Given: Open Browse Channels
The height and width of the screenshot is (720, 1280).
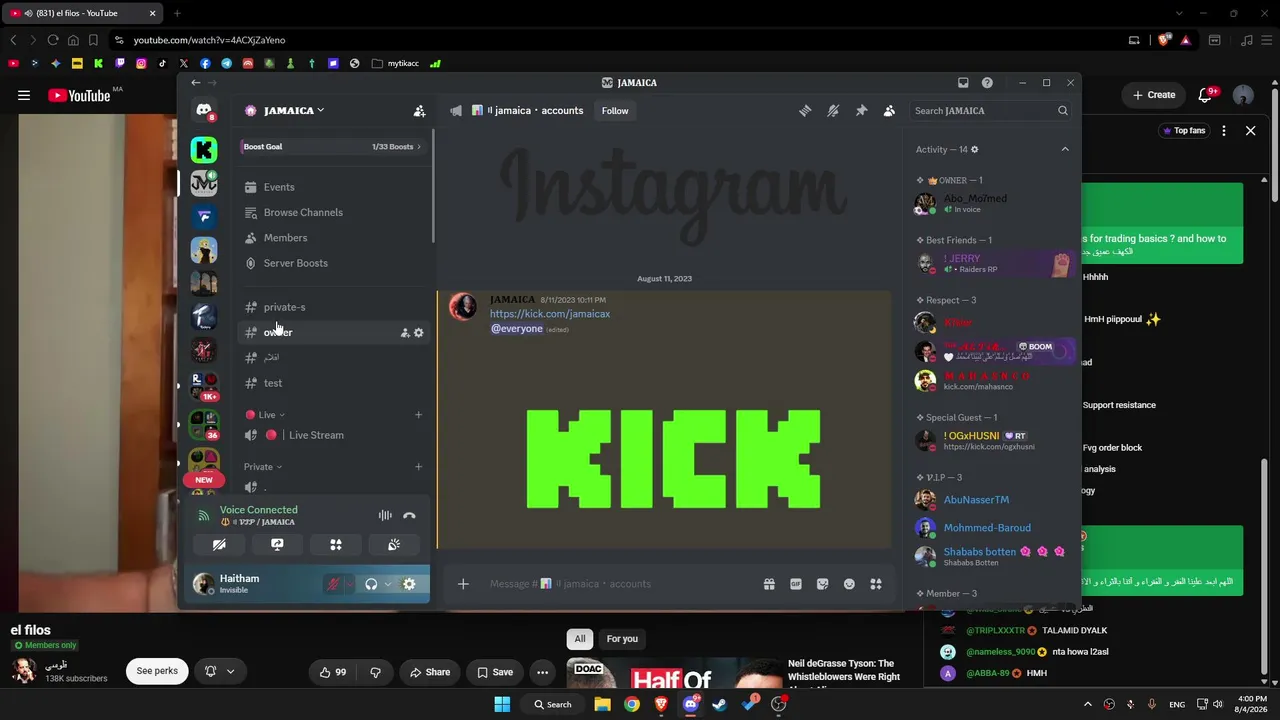Looking at the screenshot, I should point(335,213).
